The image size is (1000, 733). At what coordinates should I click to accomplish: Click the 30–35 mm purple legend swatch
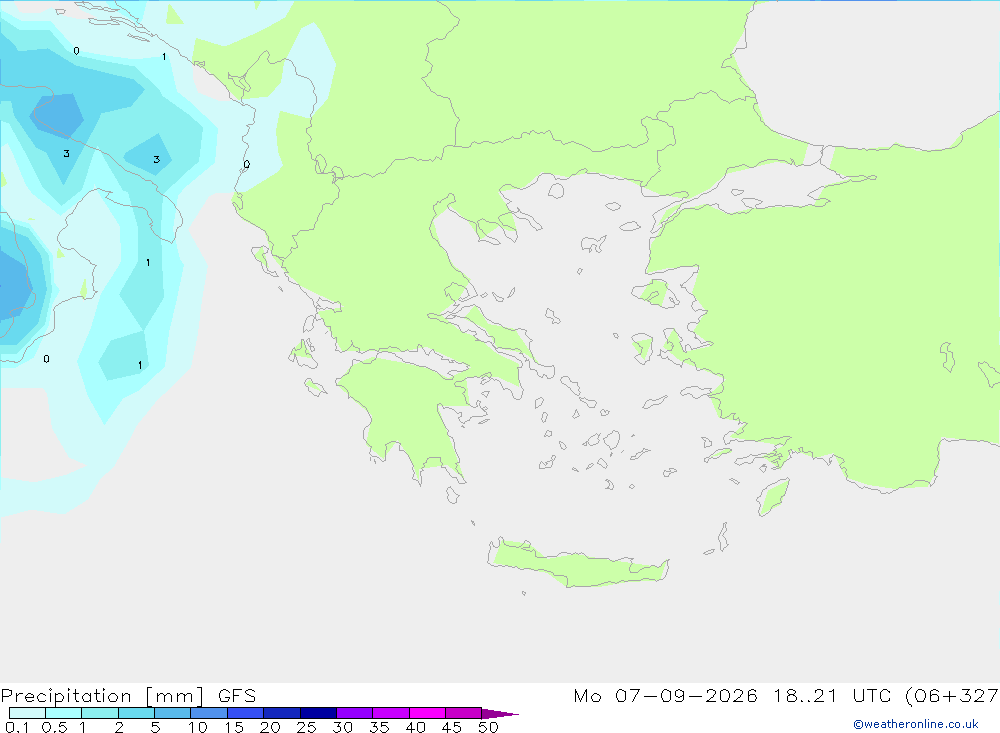[x=355, y=713]
